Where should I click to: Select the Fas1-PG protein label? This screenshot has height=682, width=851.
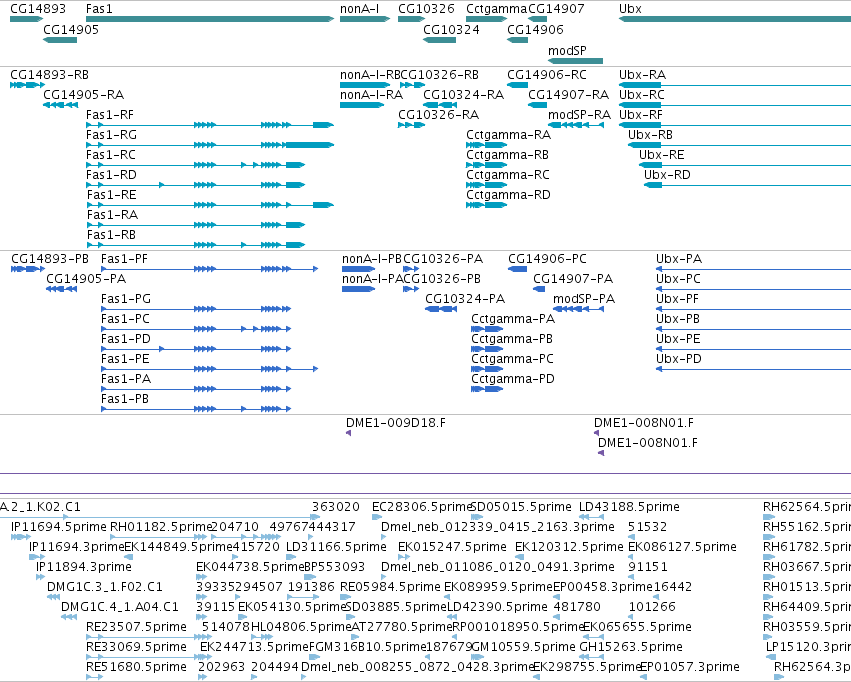coord(126,299)
